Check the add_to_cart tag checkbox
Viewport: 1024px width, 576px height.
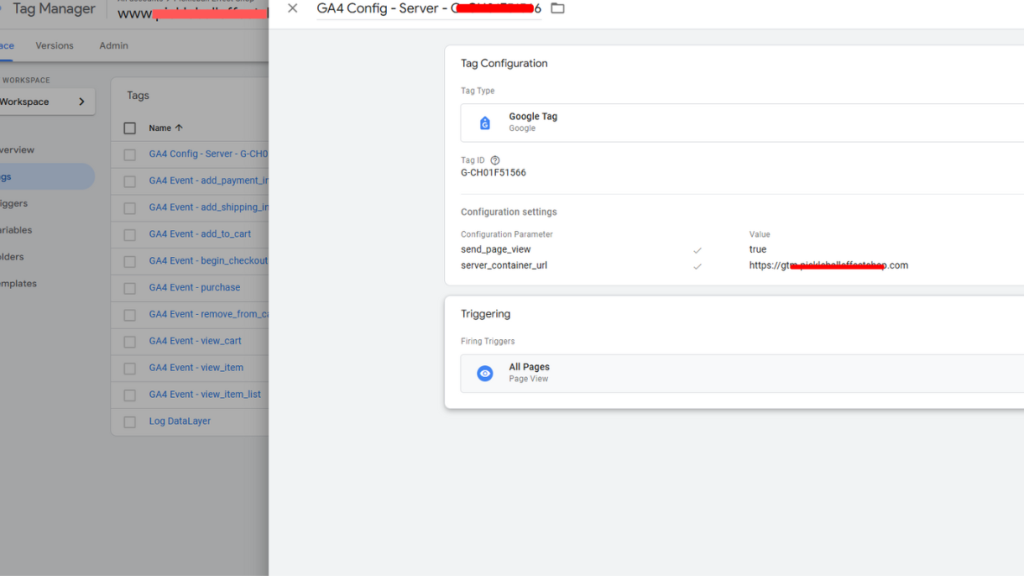(130, 235)
